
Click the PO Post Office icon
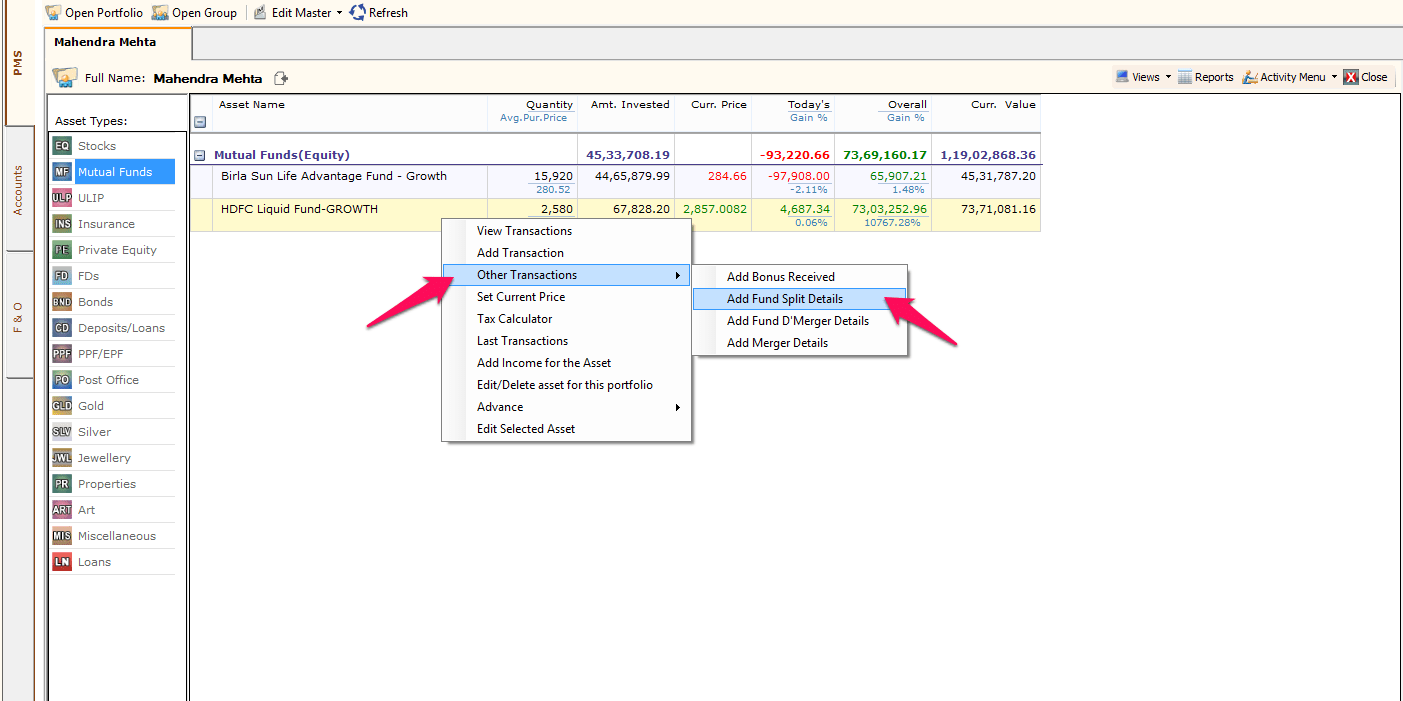[62, 380]
